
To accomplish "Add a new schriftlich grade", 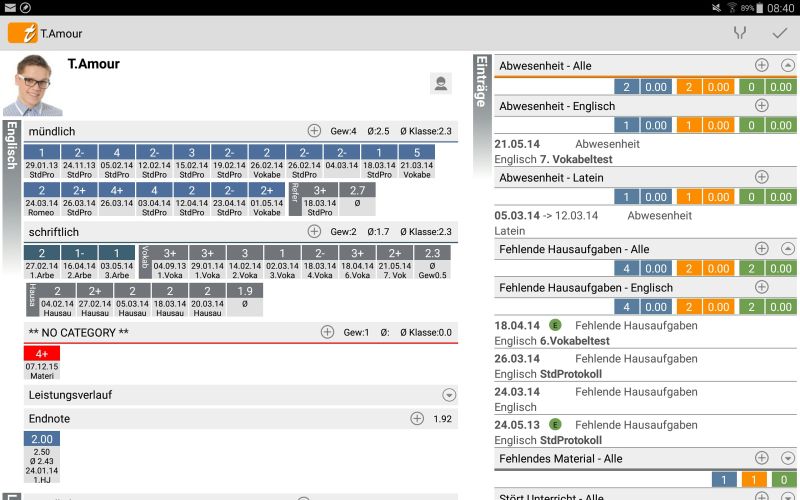I will point(314,231).
